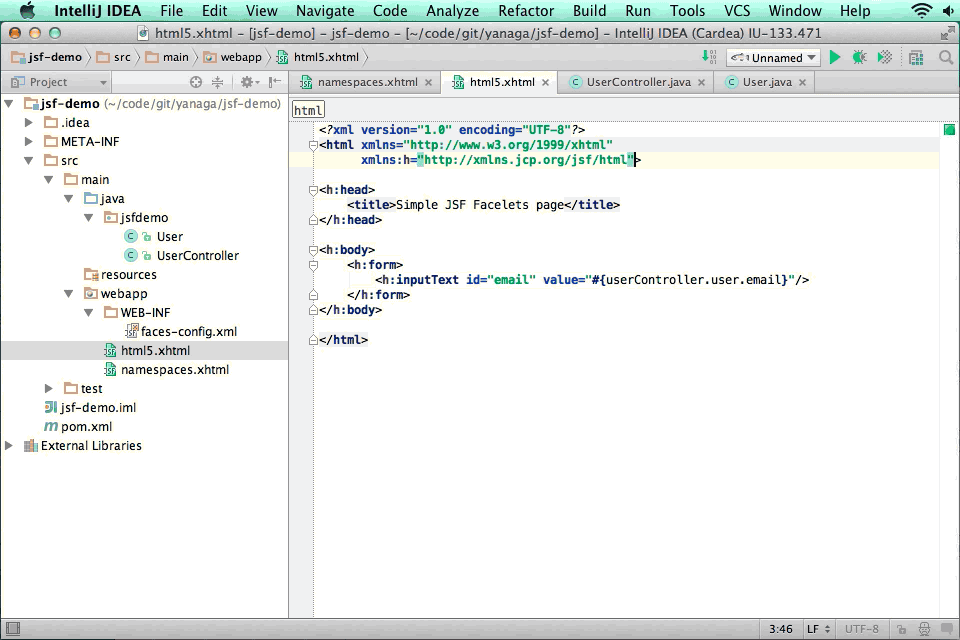Start debugging with the bug icon

pos(859,58)
